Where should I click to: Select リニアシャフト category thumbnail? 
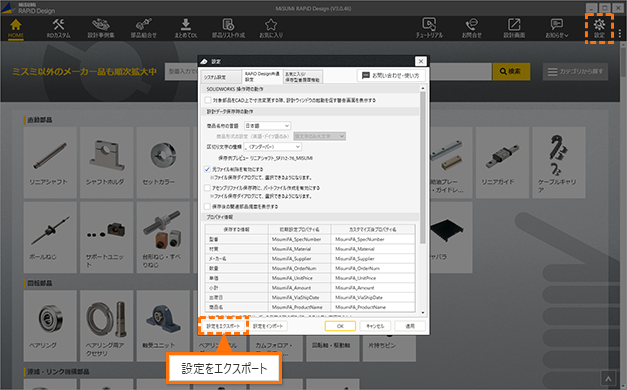(50, 162)
